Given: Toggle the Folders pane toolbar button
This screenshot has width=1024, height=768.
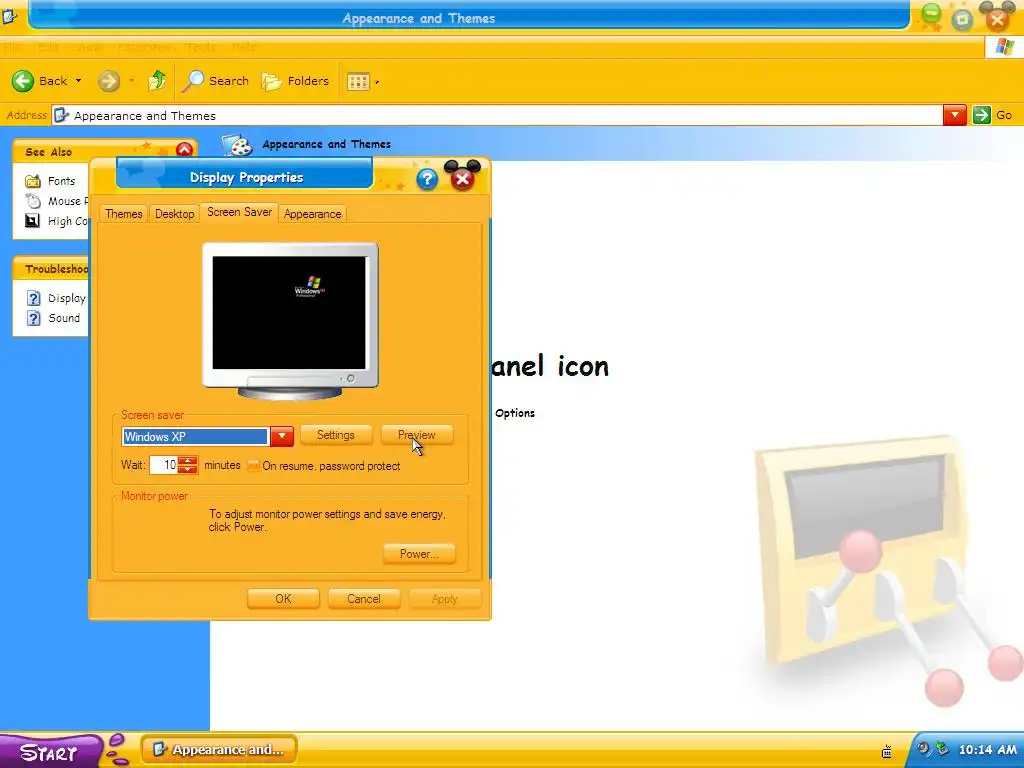Looking at the screenshot, I should click(295, 81).
